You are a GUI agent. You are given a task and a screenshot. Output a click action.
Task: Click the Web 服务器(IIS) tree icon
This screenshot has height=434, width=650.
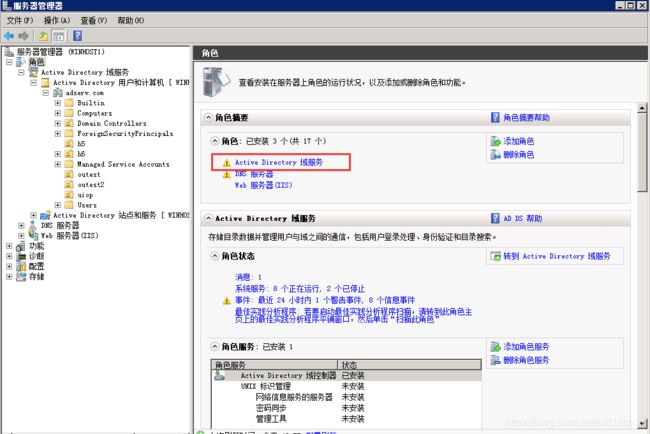point(33,235)
